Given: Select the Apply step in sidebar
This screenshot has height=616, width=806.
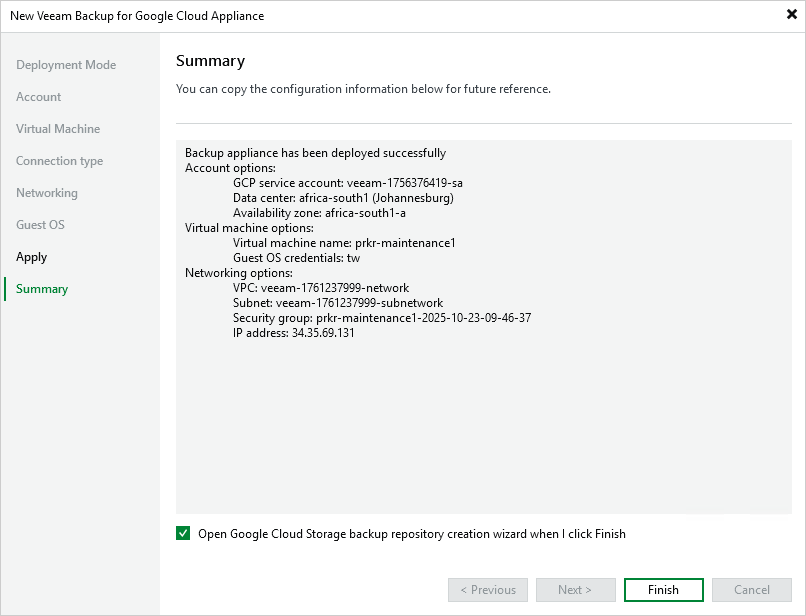Looking at the screenshot, I should click(31, 257).
